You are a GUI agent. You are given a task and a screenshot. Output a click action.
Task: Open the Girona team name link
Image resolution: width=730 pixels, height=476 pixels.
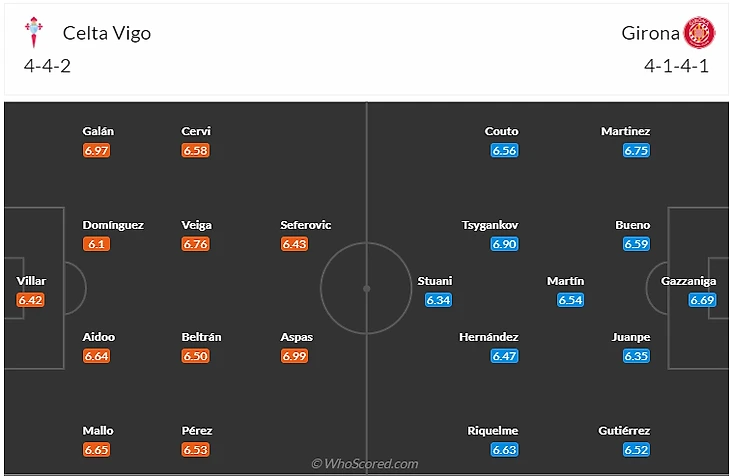point(650,33)
